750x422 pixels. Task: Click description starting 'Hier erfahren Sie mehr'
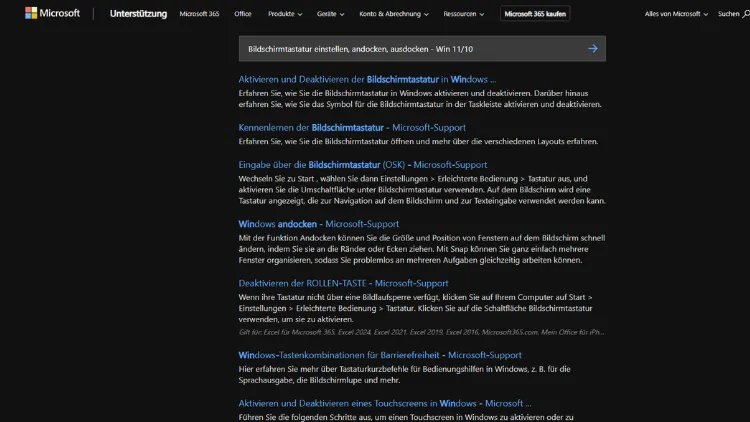pos(405,375)
